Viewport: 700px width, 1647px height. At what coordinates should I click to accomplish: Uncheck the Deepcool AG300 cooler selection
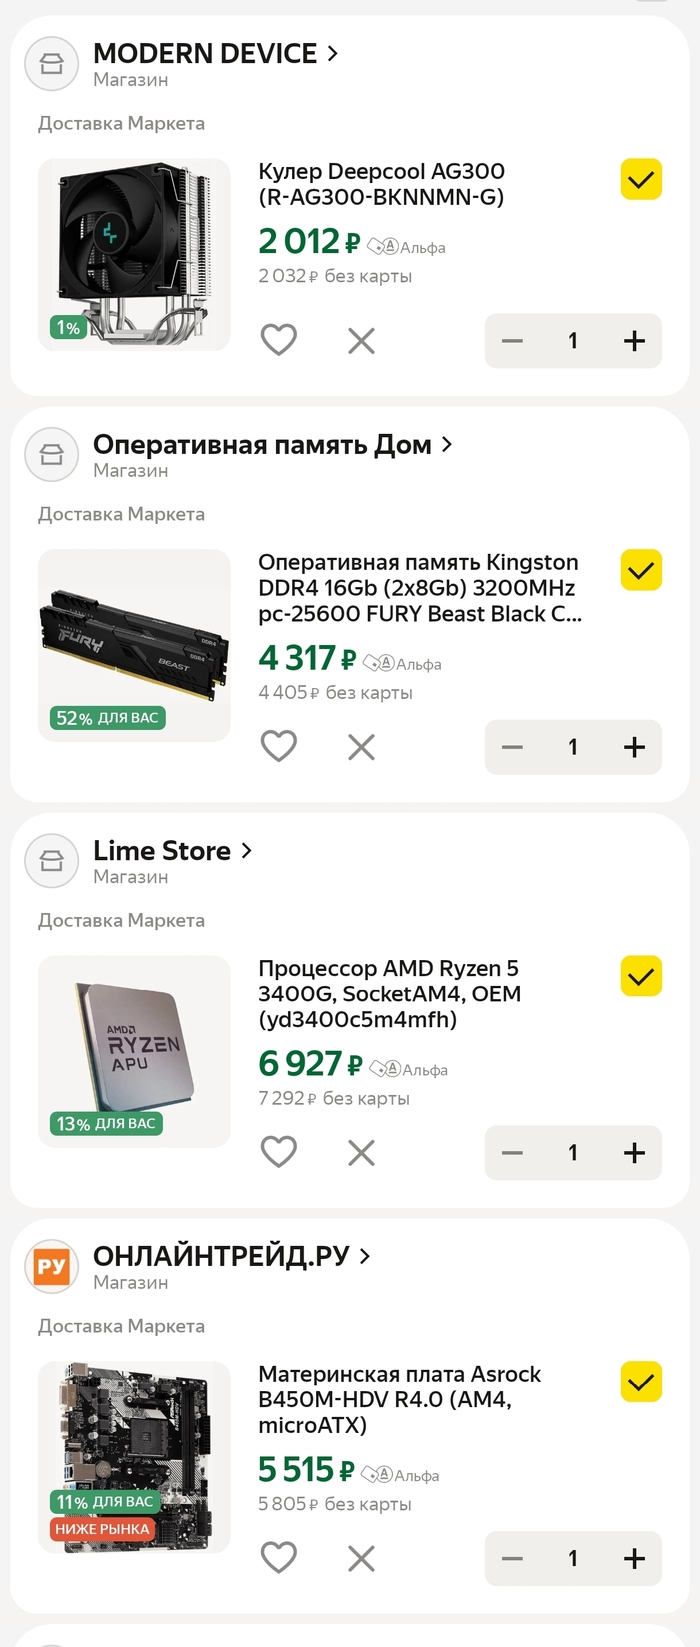click(640, 180)
